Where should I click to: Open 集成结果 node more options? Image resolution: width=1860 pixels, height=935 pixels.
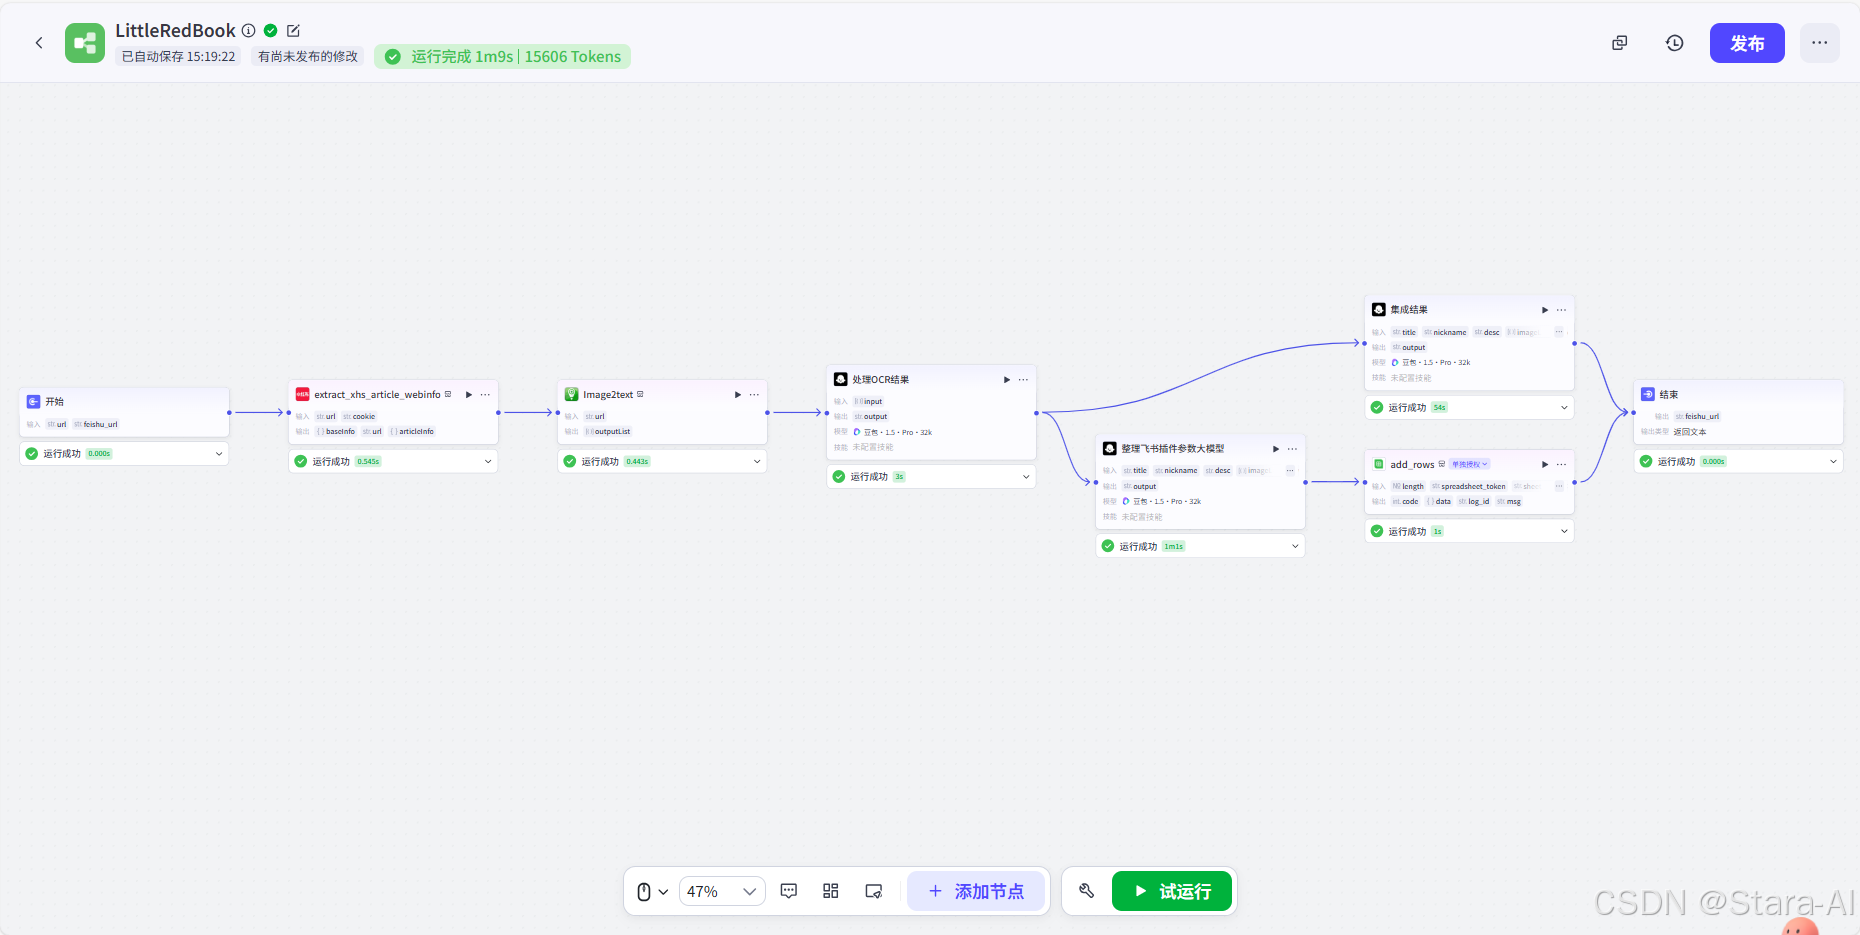1561,310
